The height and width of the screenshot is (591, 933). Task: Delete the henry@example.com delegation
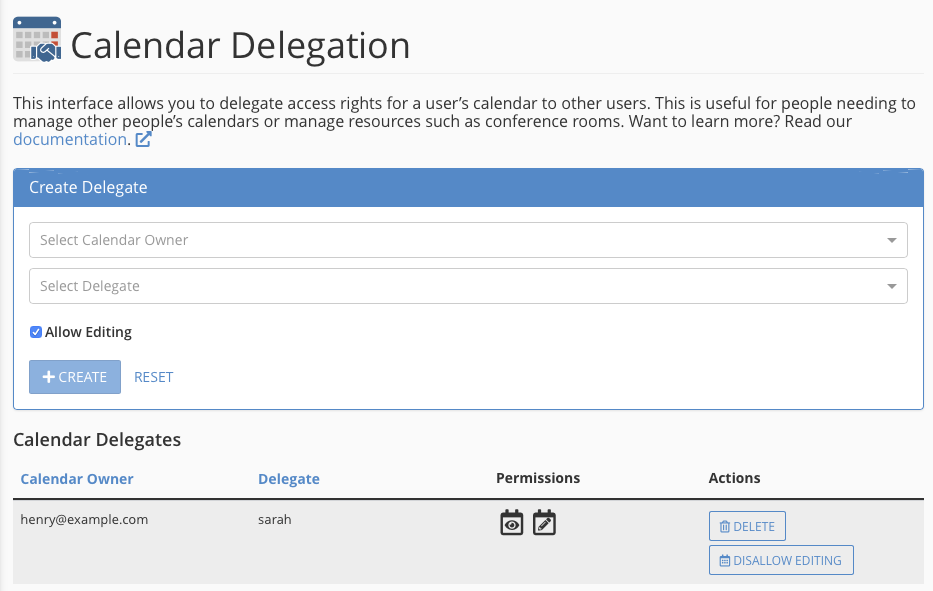tap(747, 526)
